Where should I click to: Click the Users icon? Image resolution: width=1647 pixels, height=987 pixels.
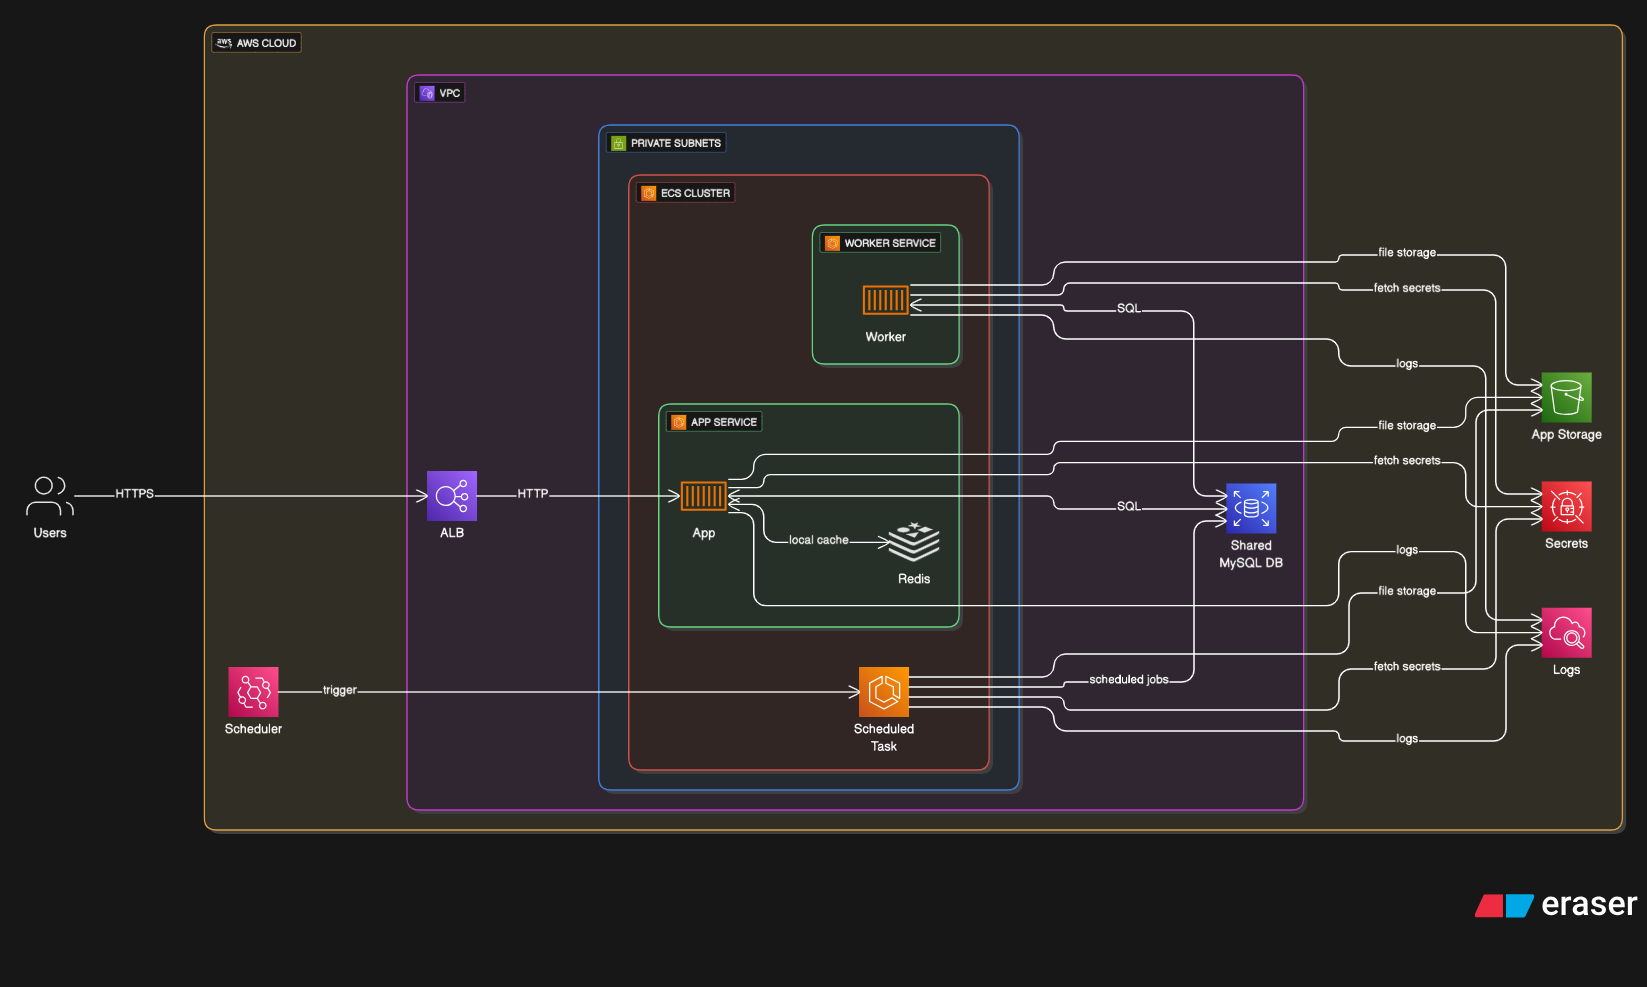pos(49,496)
